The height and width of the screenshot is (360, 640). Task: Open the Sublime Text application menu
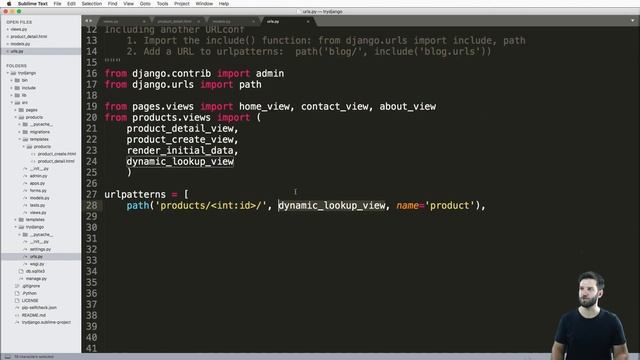(x=33, y=4)
